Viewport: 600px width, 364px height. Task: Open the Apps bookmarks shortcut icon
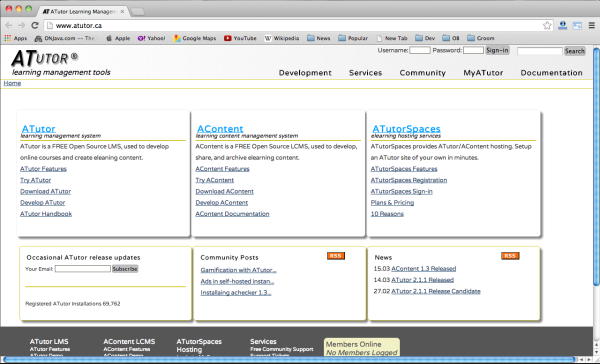pos(8,38)
